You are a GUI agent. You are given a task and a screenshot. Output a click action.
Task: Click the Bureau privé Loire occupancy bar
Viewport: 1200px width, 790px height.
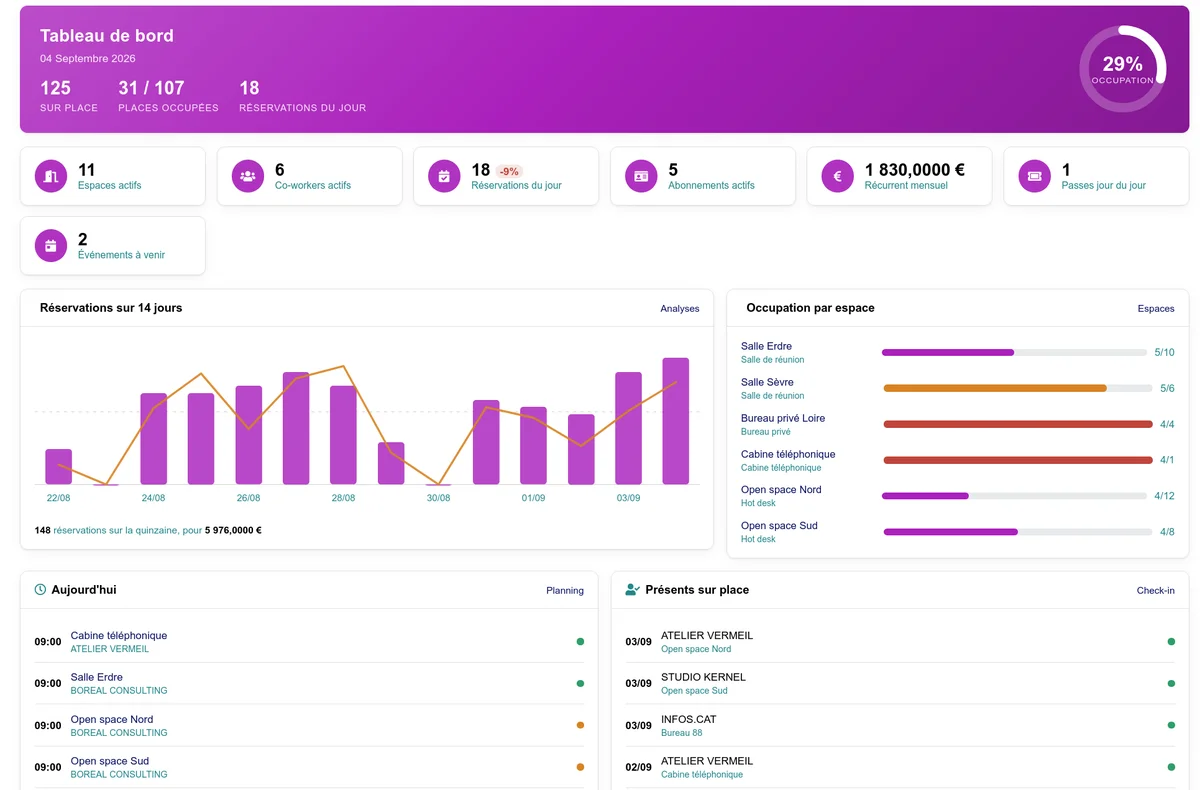(x=1018, y=424)
